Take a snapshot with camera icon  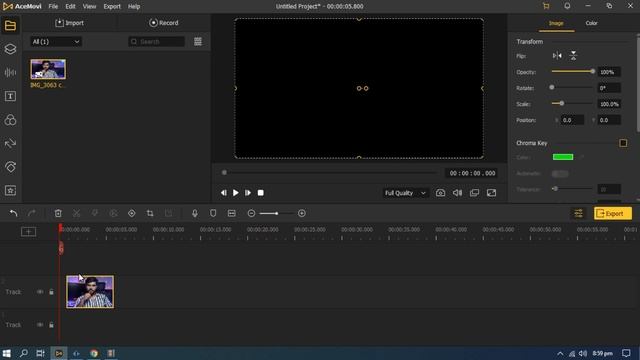coord(440,193)
